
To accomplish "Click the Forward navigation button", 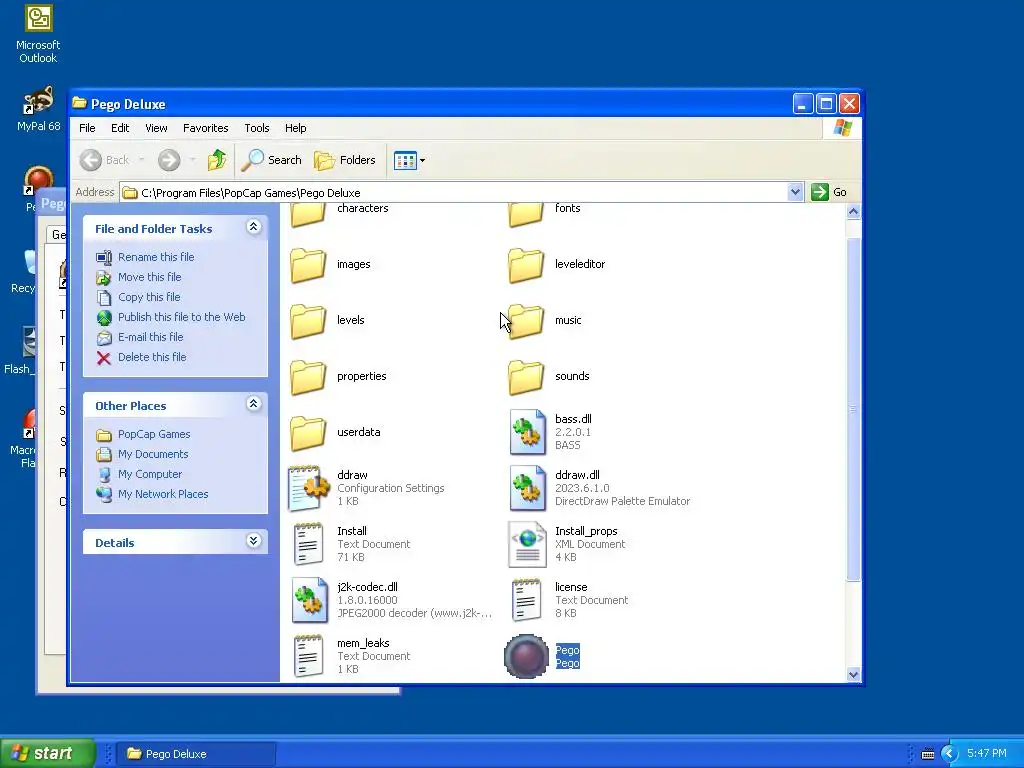I will tap(168, 160).
